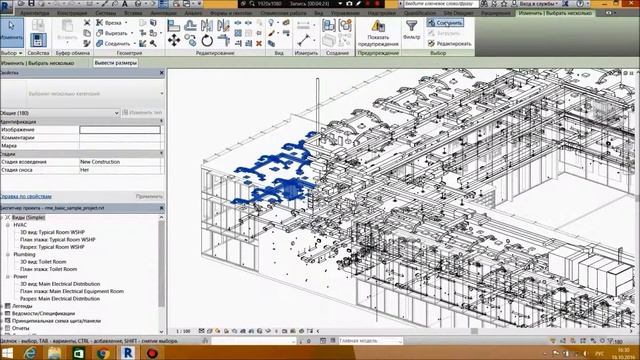This screenshot has width=640, height=360.
Task: Collapse the Power tree node
Action: (7, 276)
